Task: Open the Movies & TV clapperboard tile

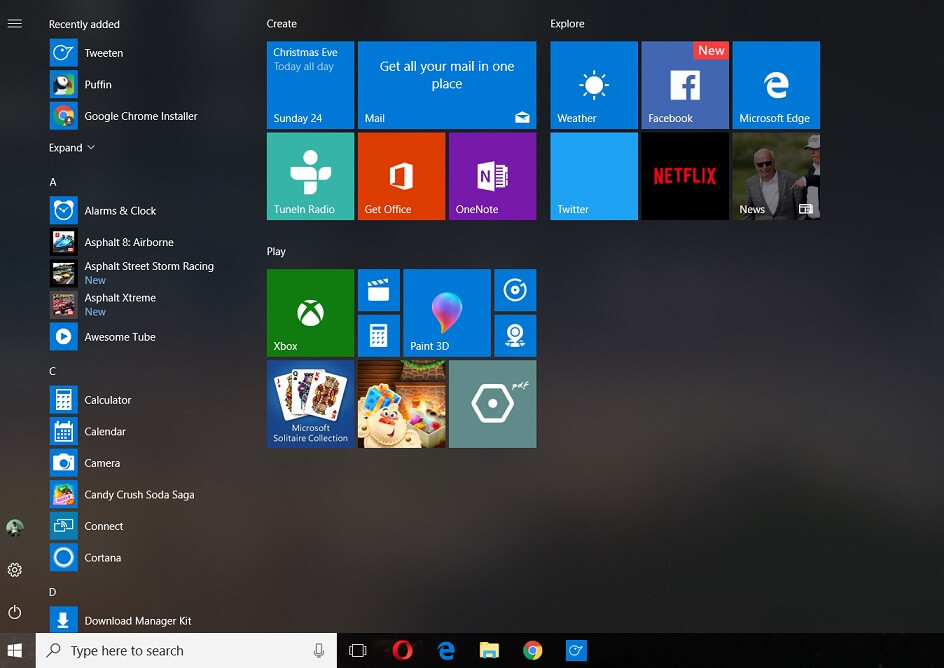Action: (379, 290)
